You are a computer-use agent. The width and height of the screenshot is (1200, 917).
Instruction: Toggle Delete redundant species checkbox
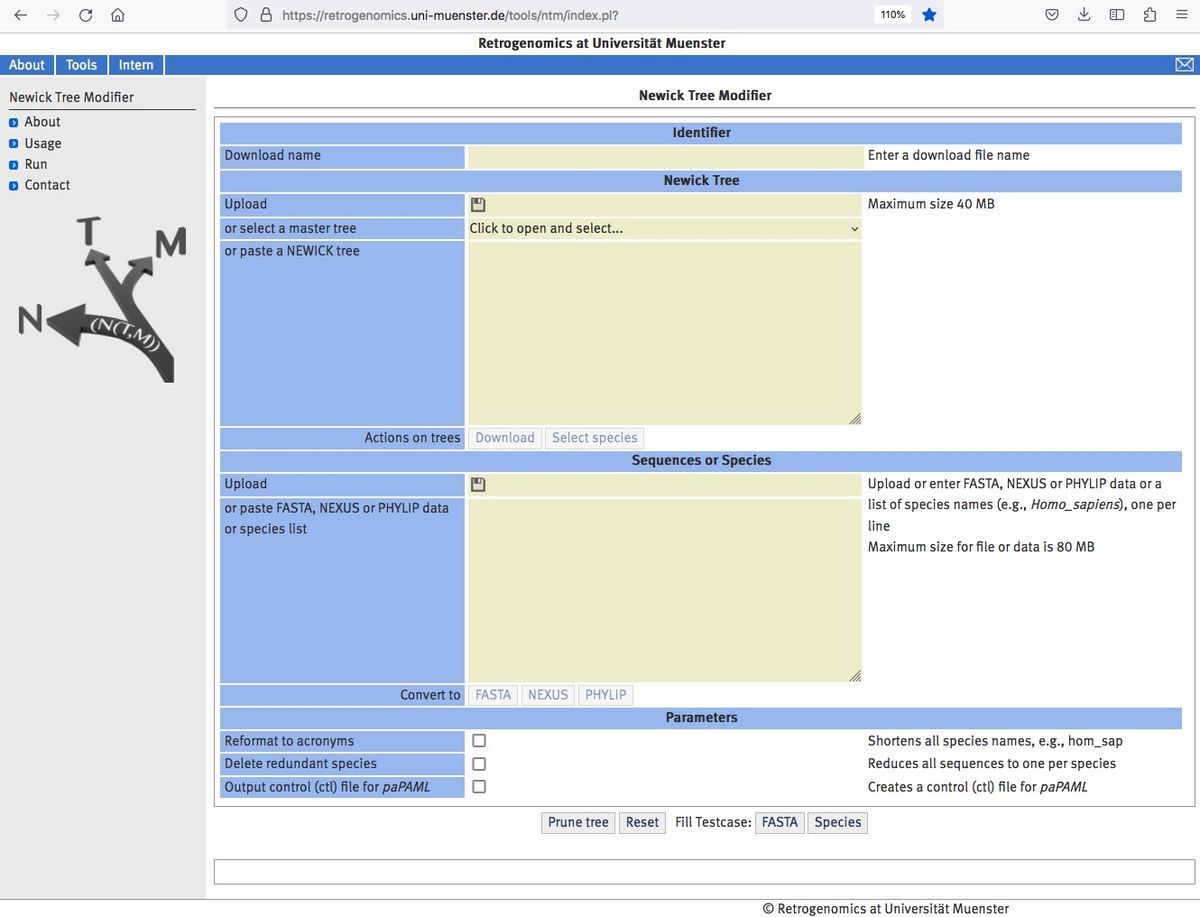(x=479, y=764)
